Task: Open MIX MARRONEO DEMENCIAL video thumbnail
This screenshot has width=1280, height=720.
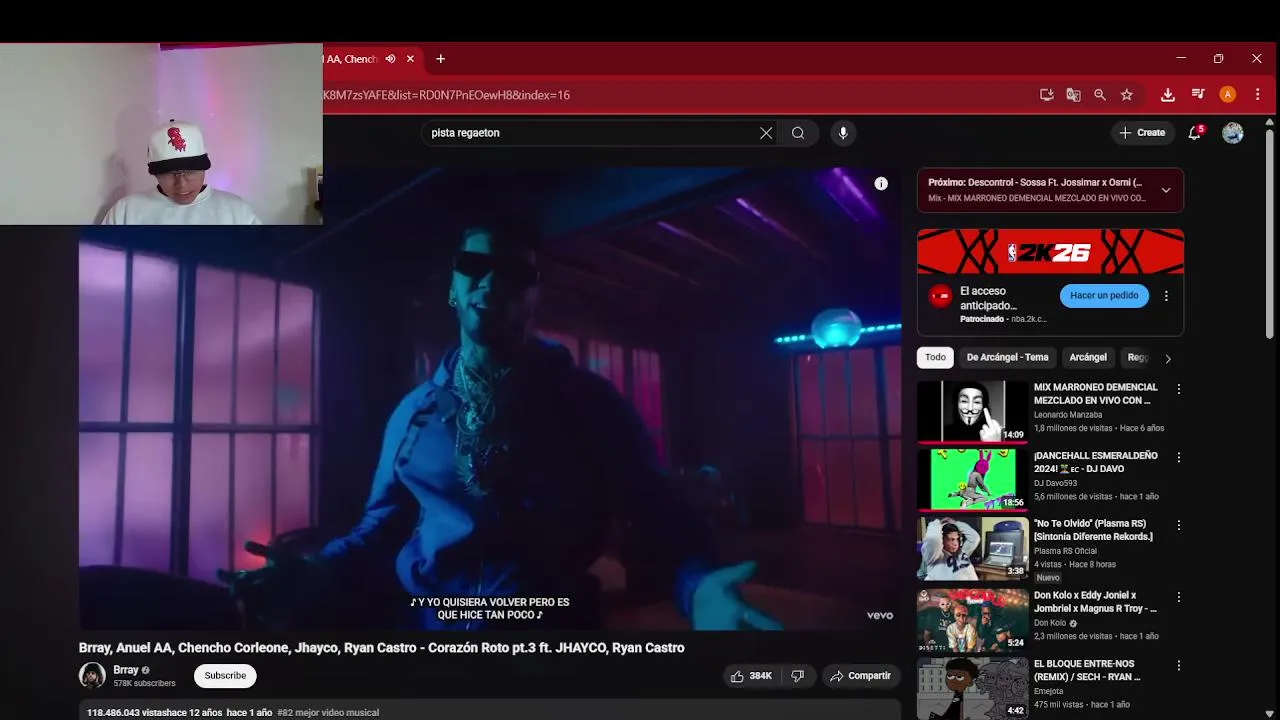Action: point(973,411)
